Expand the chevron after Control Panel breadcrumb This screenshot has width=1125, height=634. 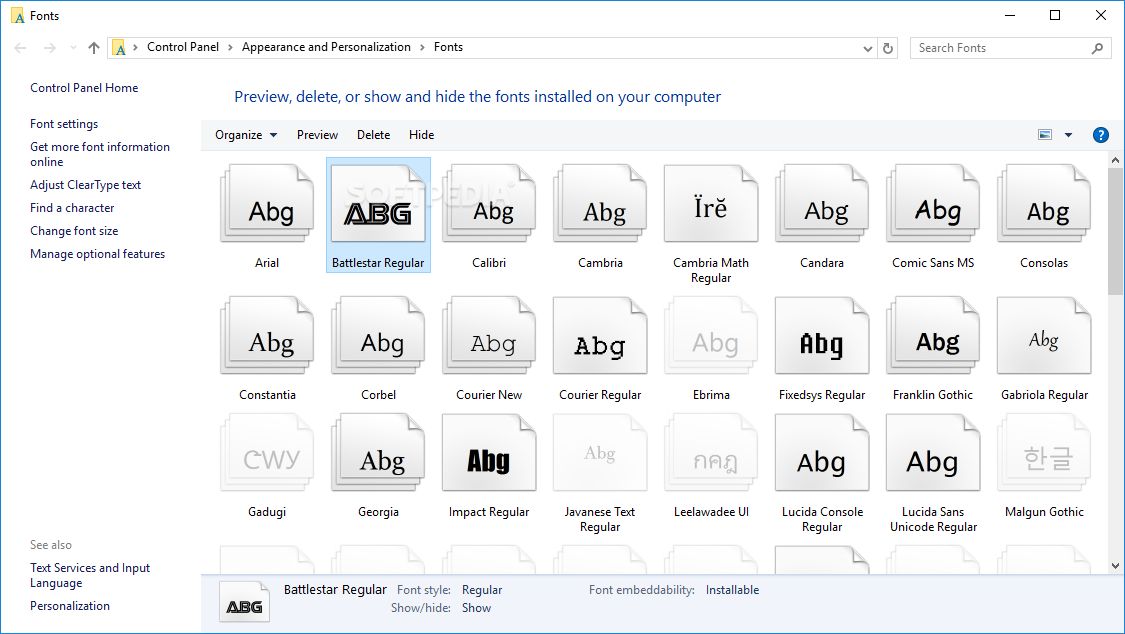pos(230,47)
